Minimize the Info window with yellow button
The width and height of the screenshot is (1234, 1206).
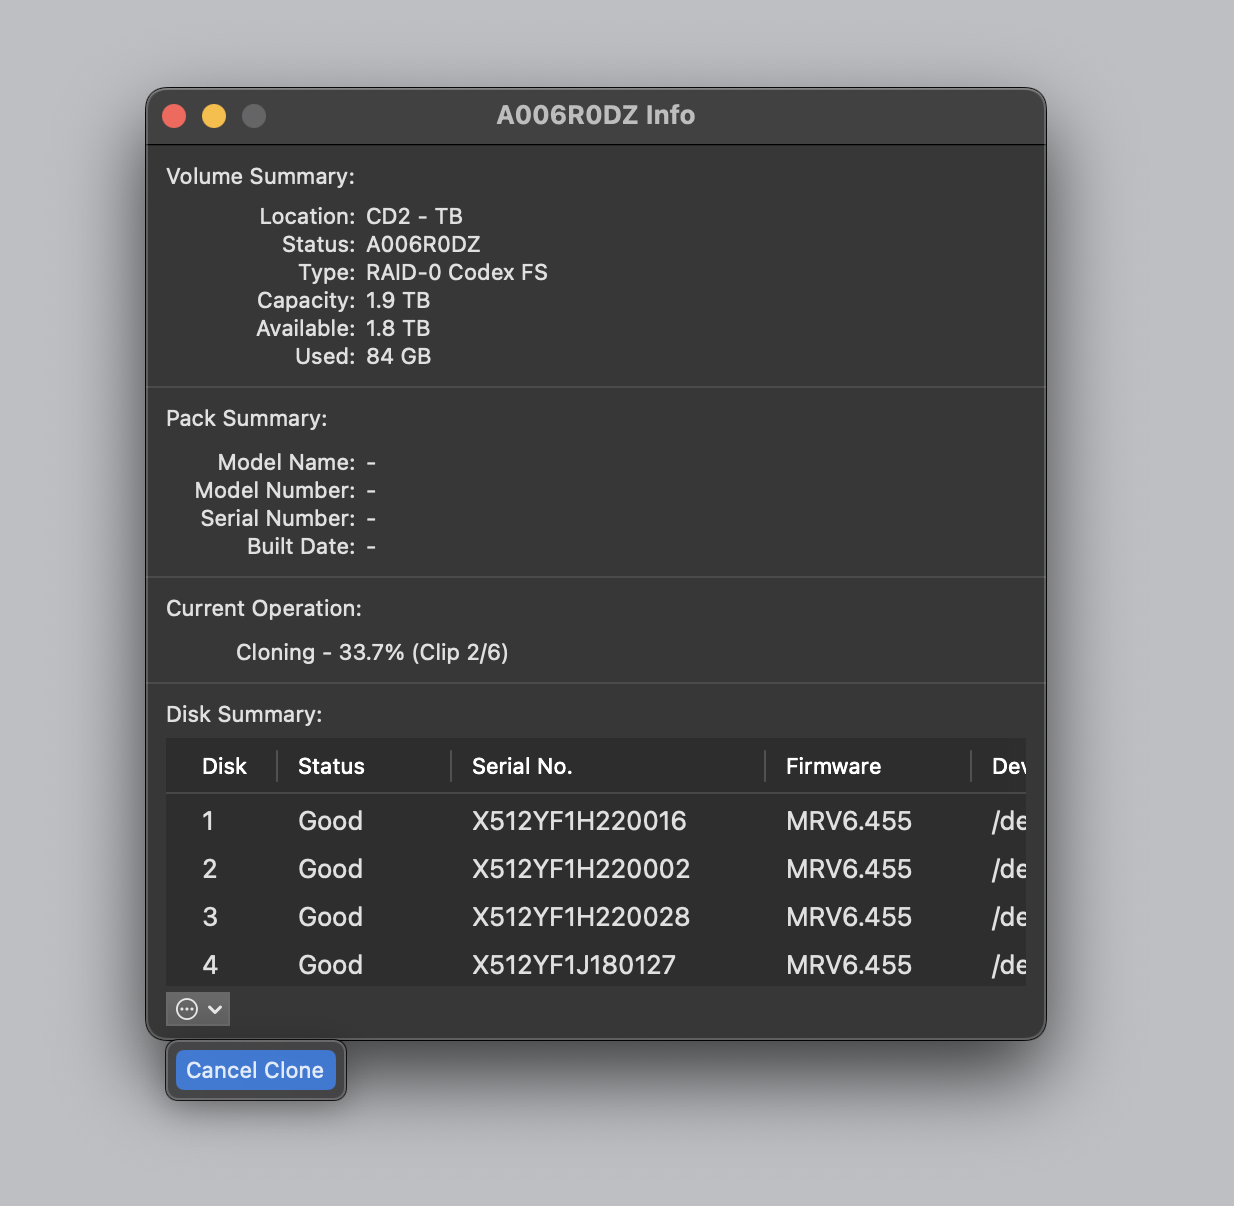point(214,116)
